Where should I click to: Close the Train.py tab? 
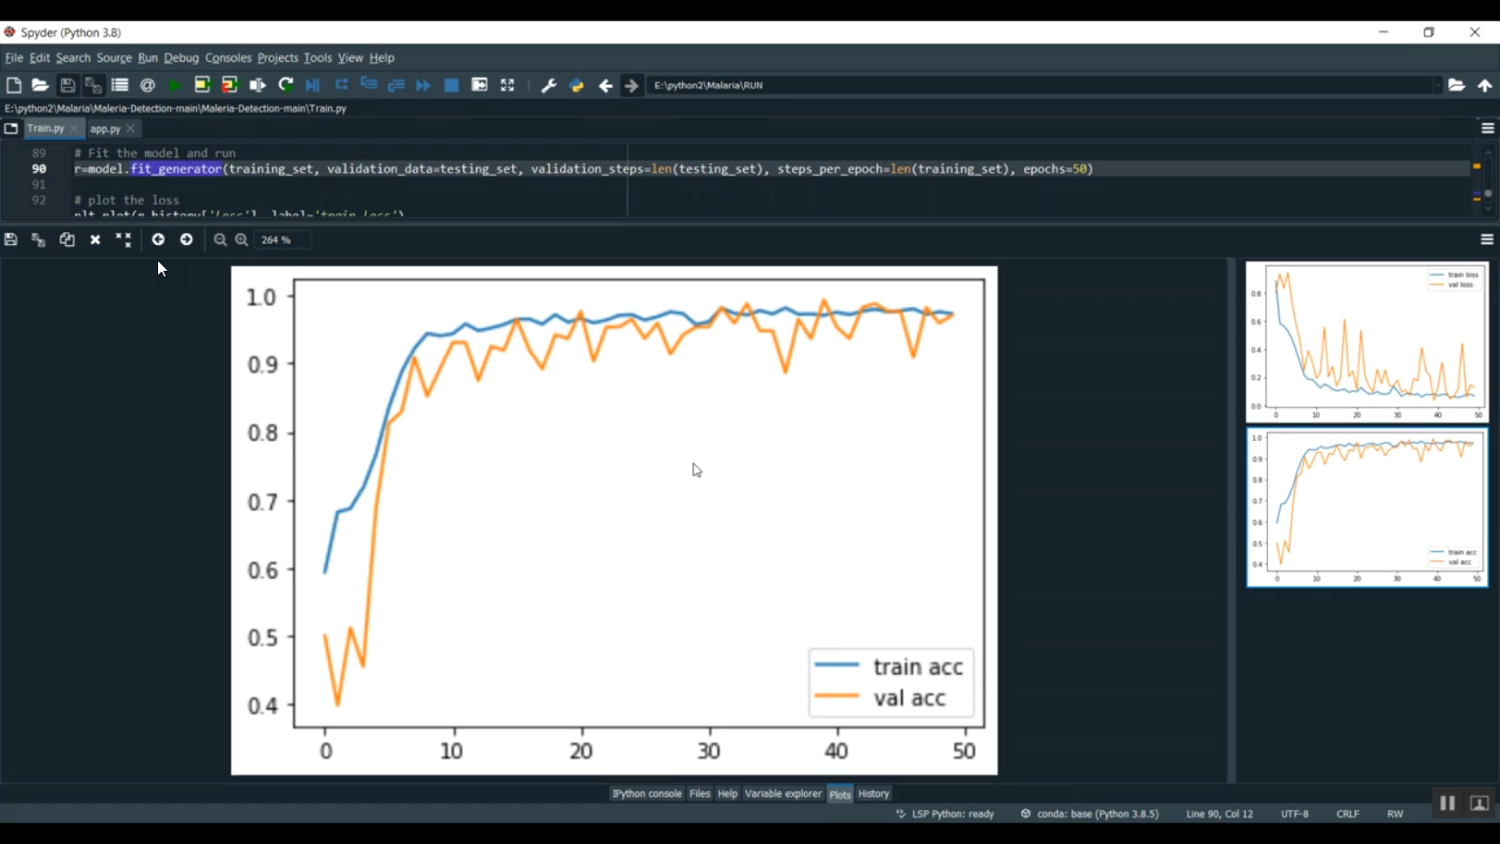75,129
